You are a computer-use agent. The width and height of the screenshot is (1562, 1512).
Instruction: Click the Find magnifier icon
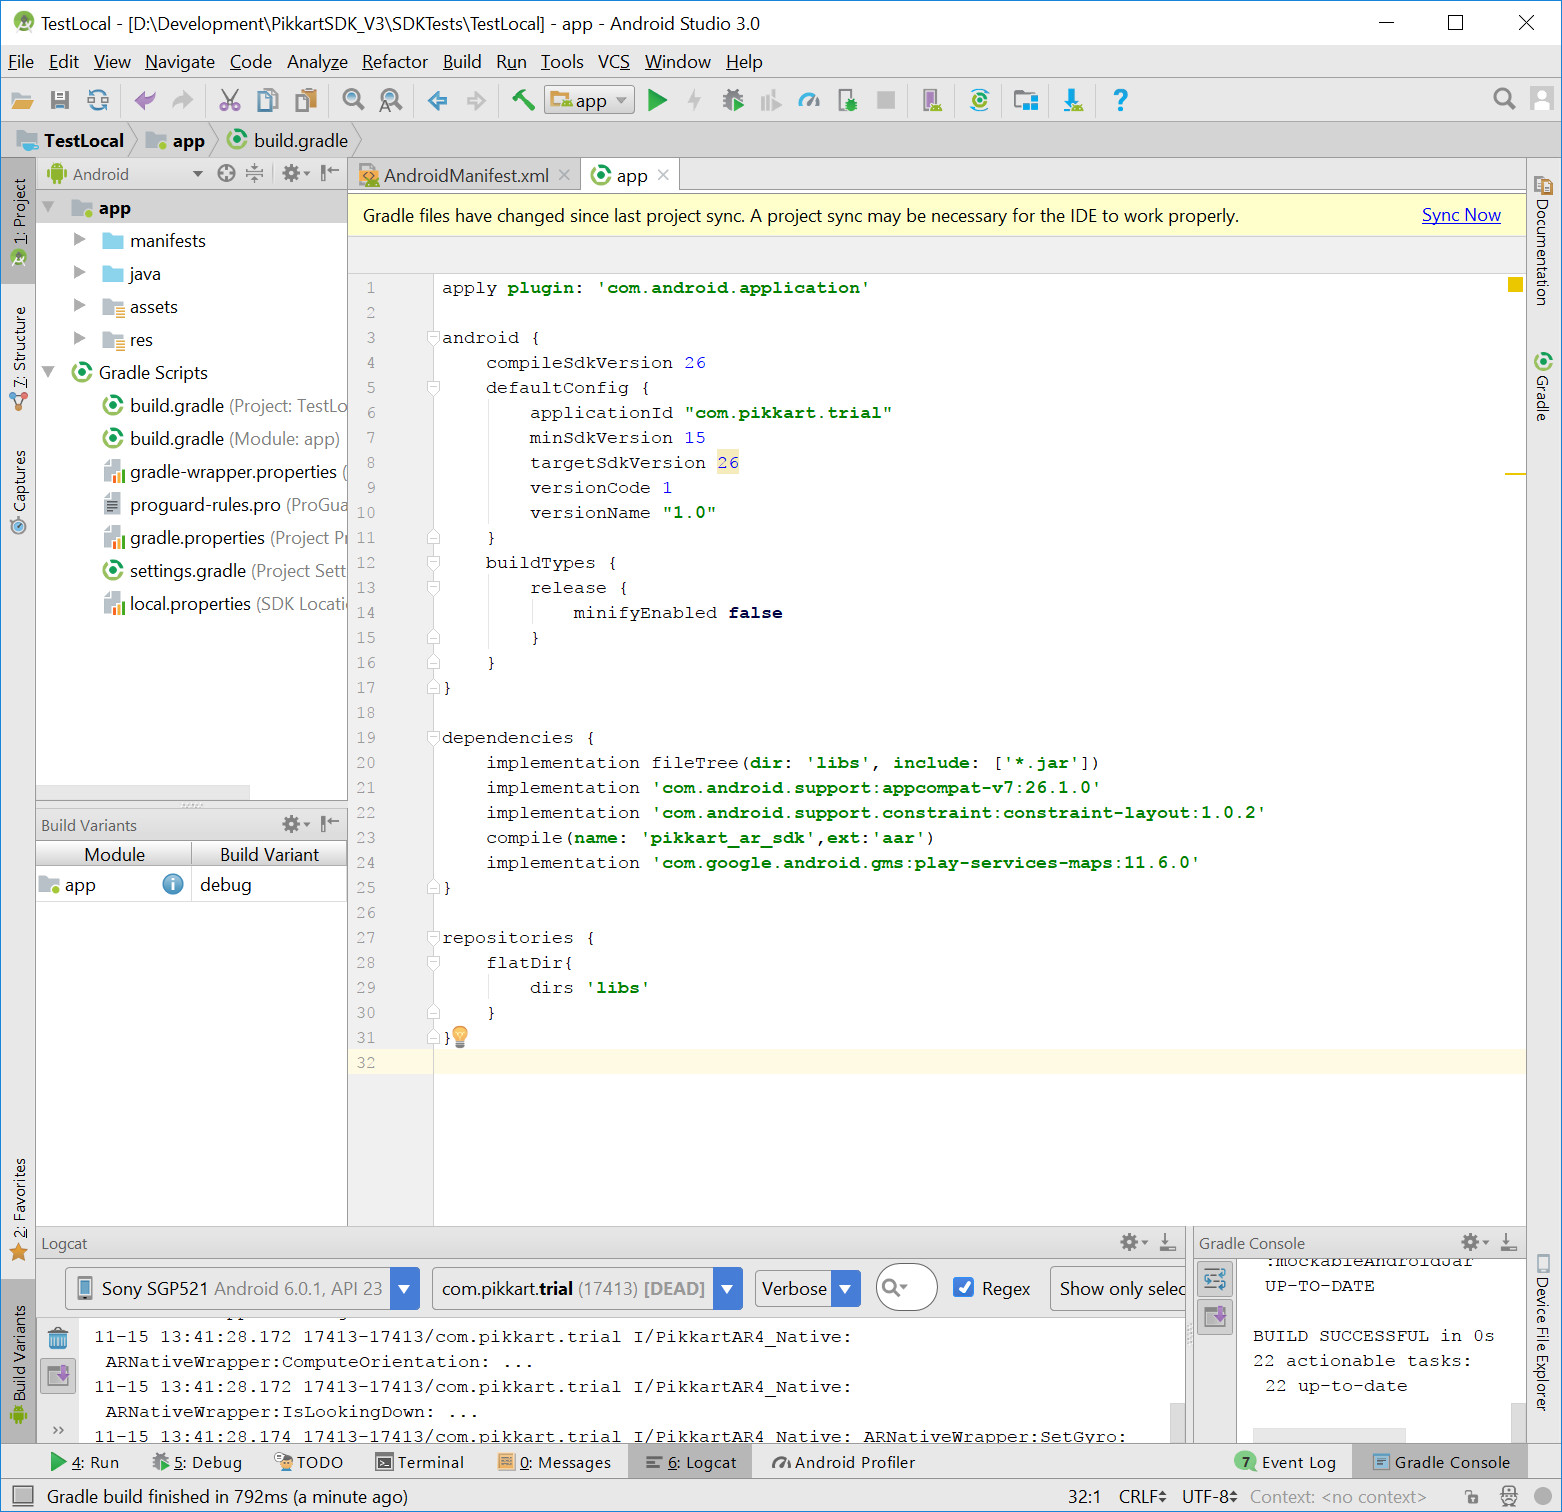[353, 100]
